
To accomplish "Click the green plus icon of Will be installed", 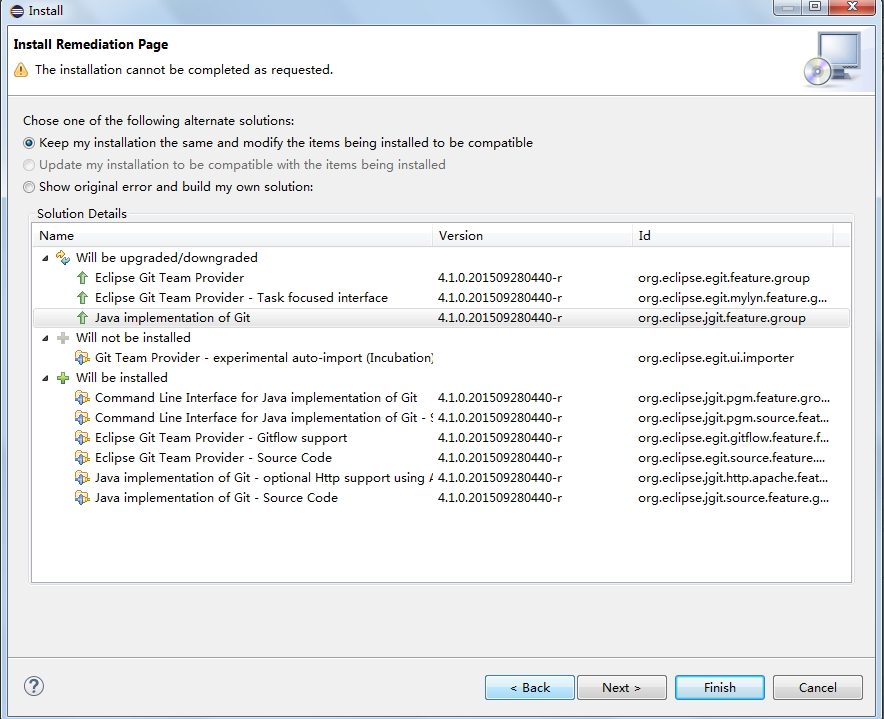I will 63,378.
